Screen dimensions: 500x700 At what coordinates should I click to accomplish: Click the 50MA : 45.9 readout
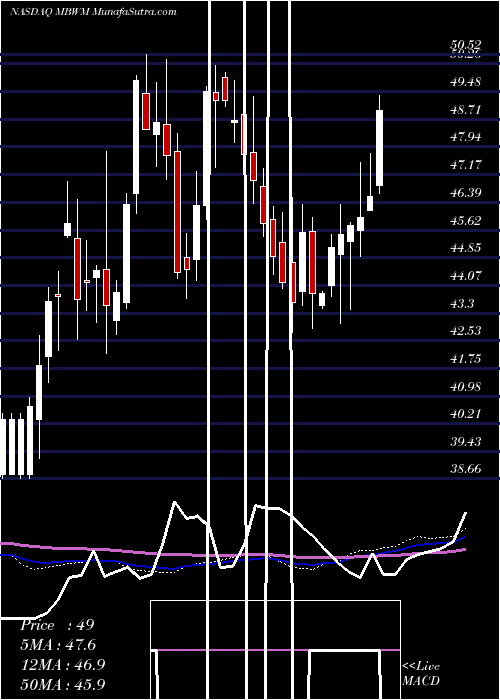pyautogui.click(x=62, y=684)
